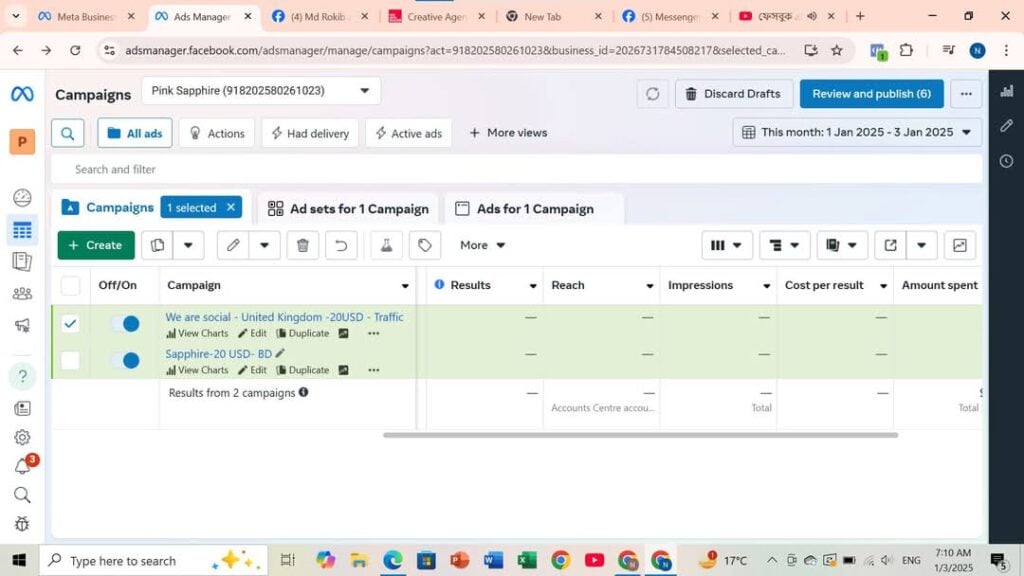Select the Active ads view

pyautogui.click(x=408, y=133)
